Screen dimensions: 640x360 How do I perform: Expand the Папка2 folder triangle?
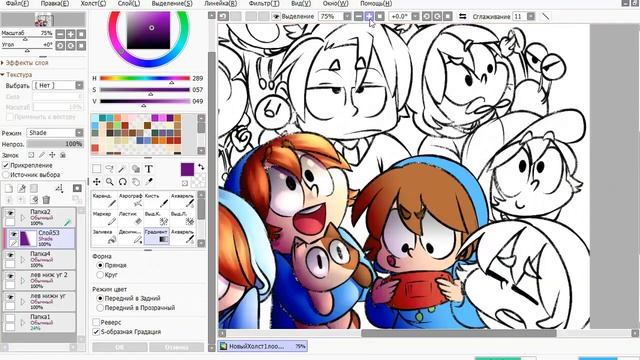click(x=23, y=218)
